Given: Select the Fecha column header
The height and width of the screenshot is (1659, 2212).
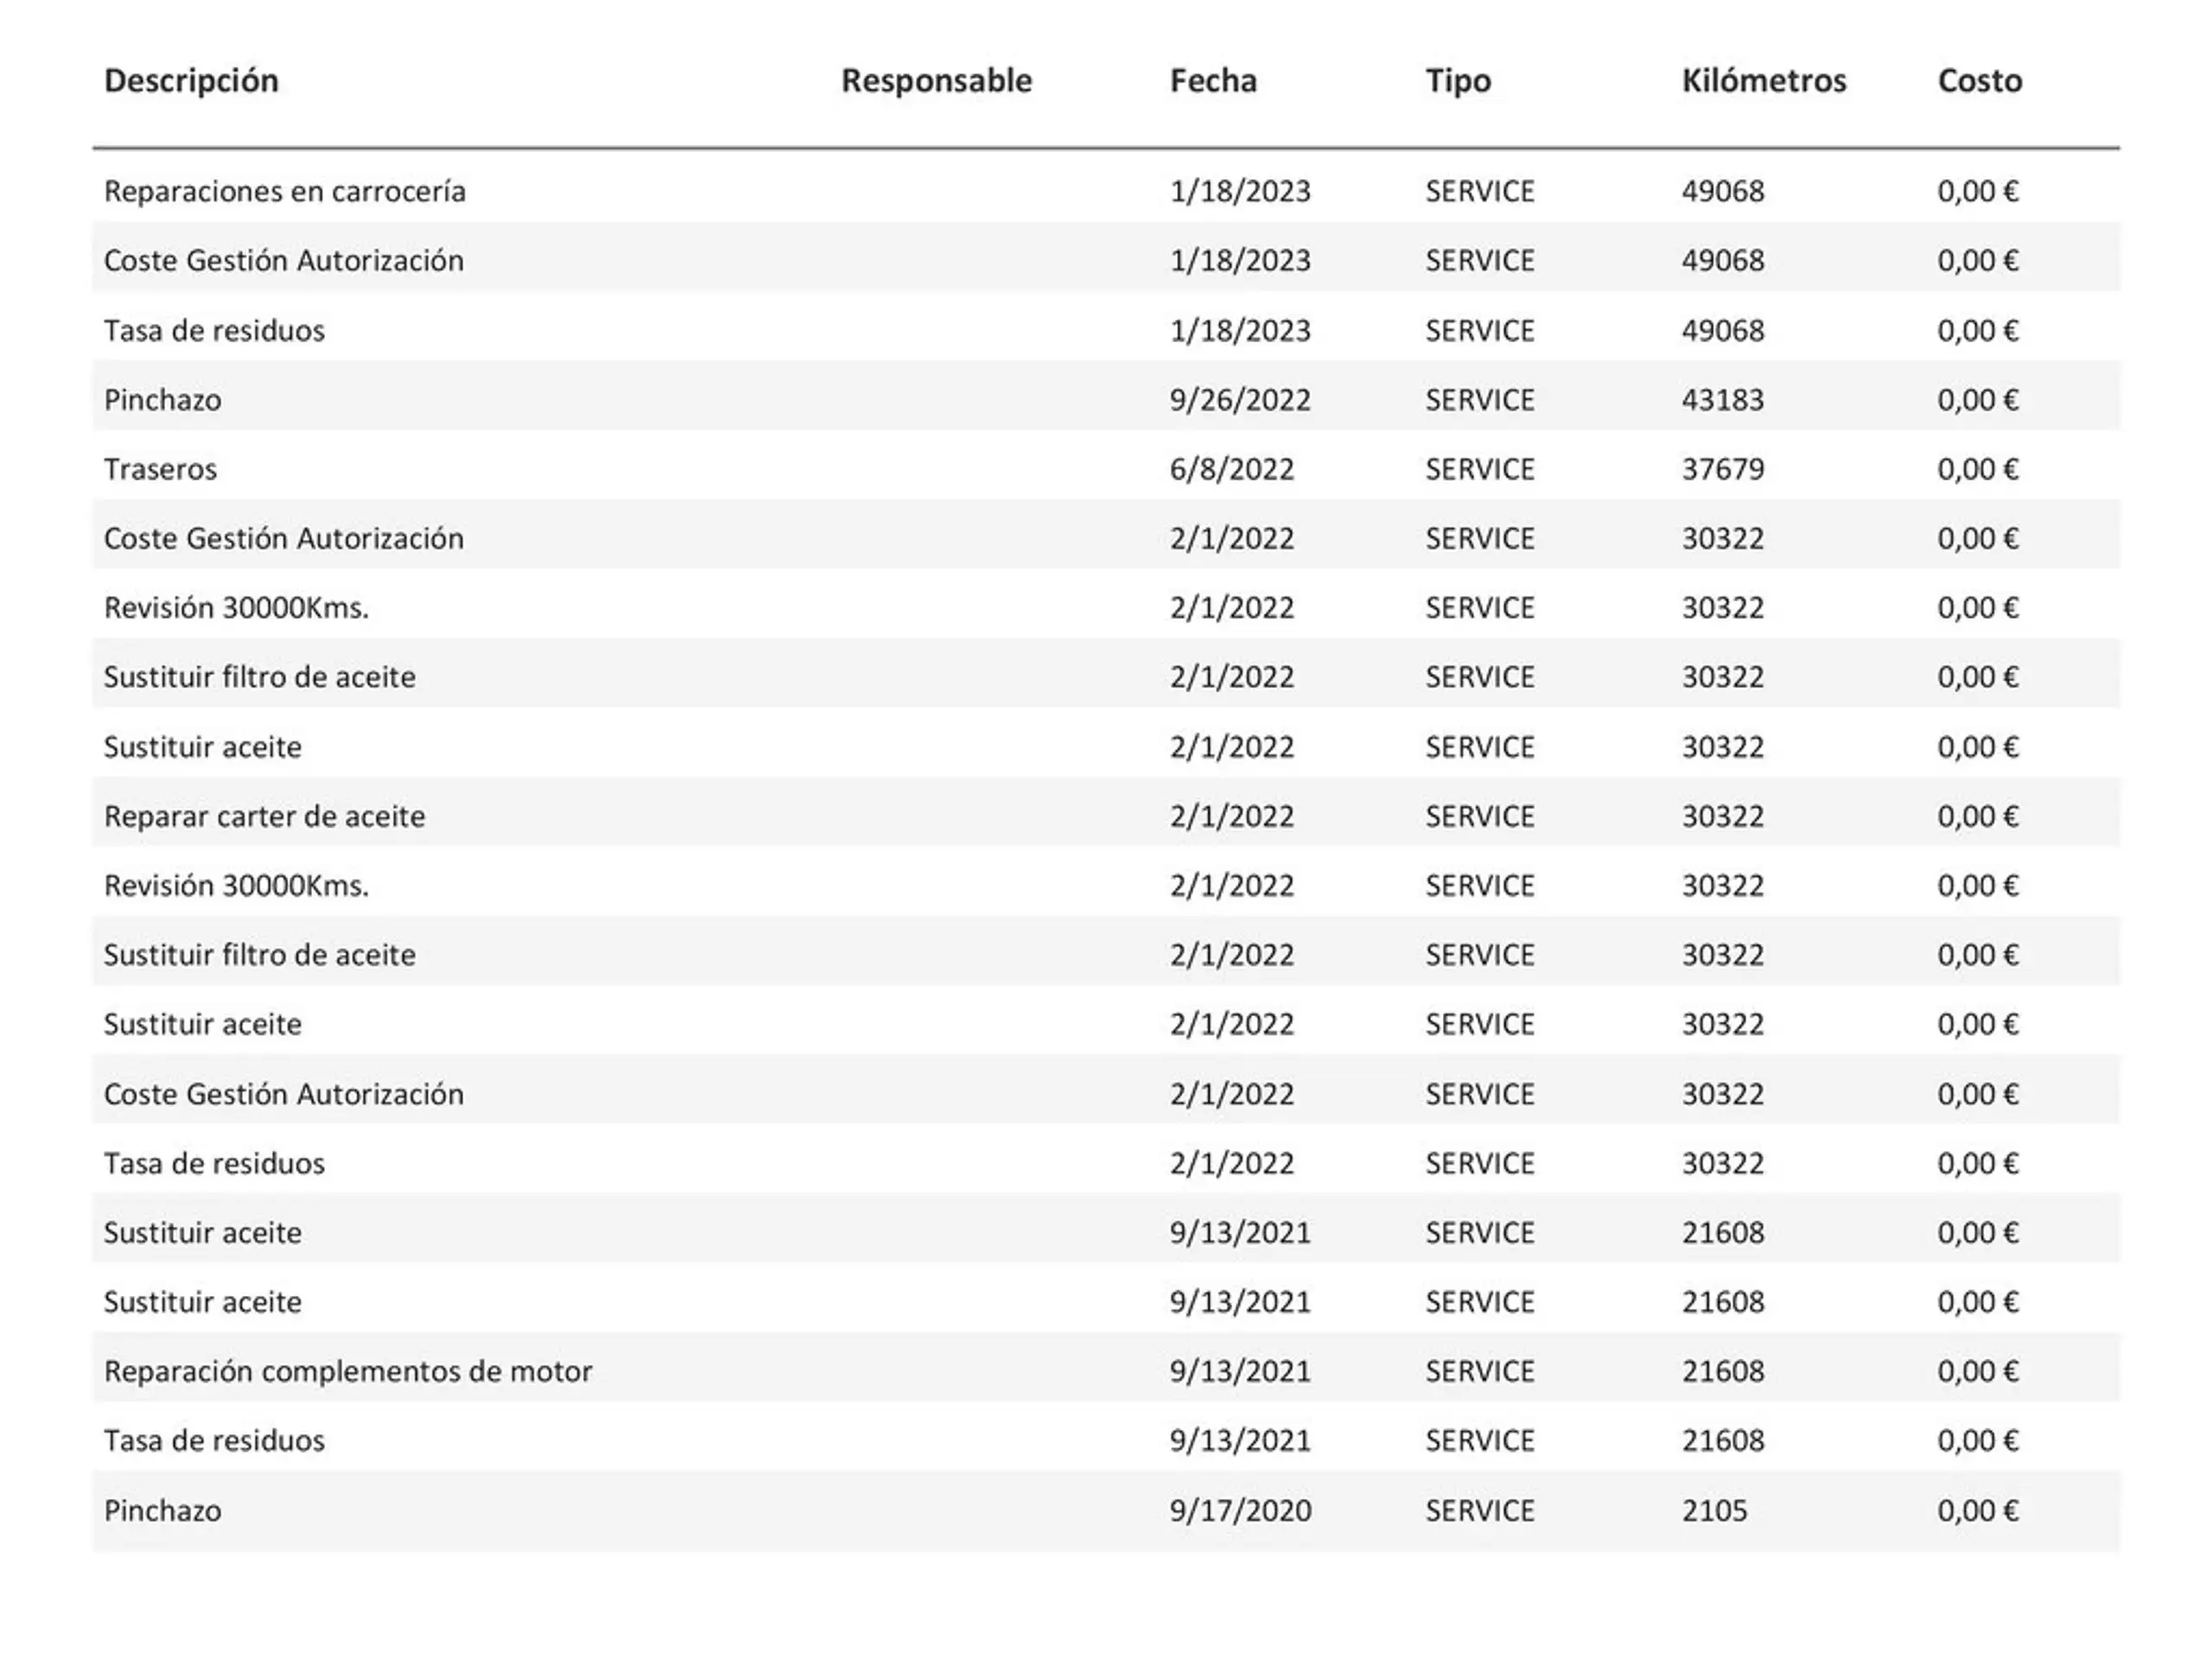Looking at the screenshot, I should 1213,80.
